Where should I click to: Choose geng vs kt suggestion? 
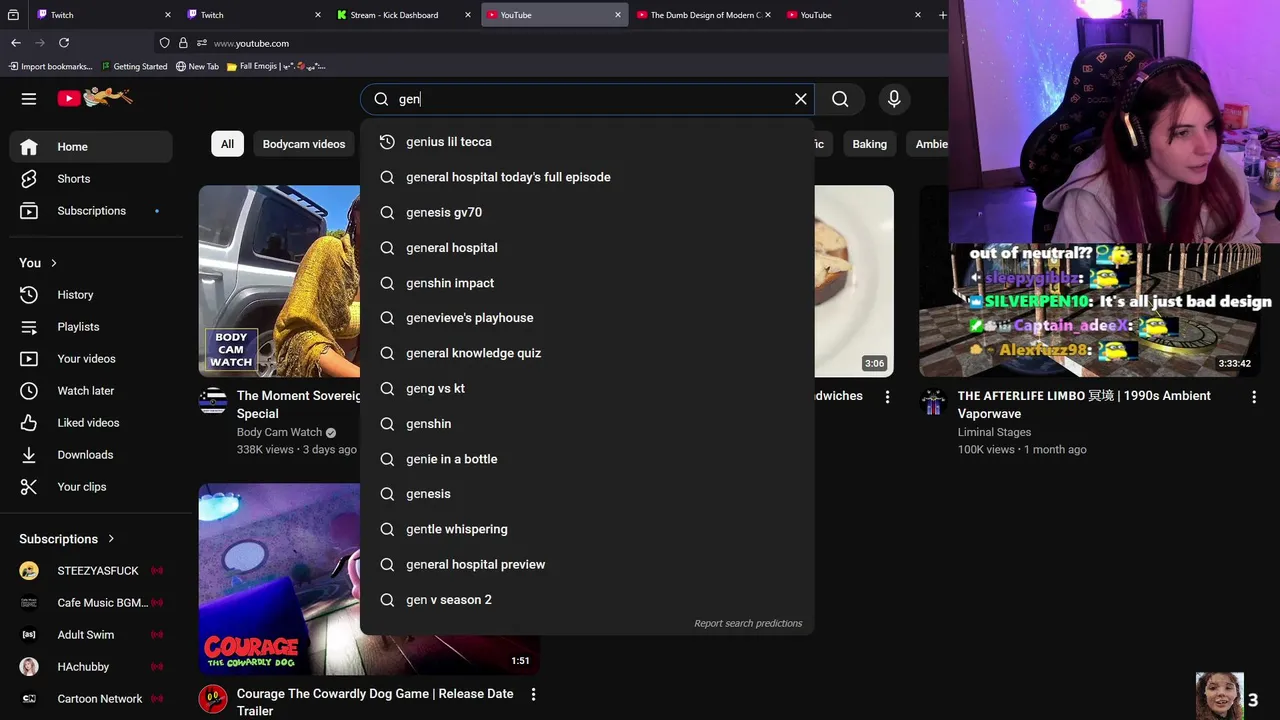click(587, 388)
